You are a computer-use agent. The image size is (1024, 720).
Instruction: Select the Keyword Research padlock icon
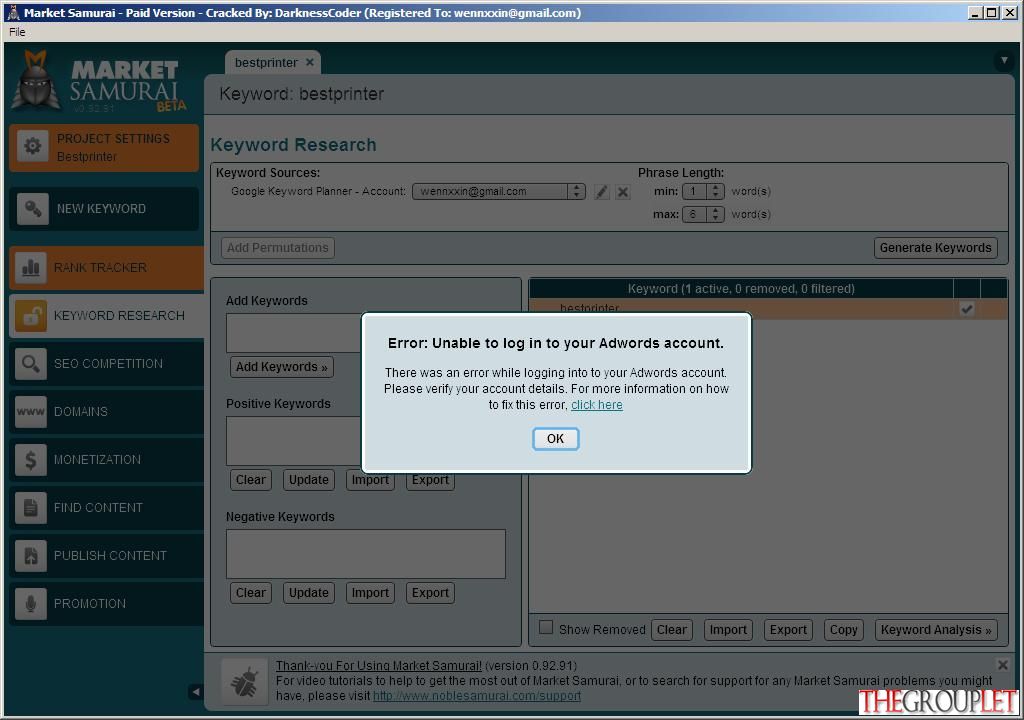tap(31, 316)
